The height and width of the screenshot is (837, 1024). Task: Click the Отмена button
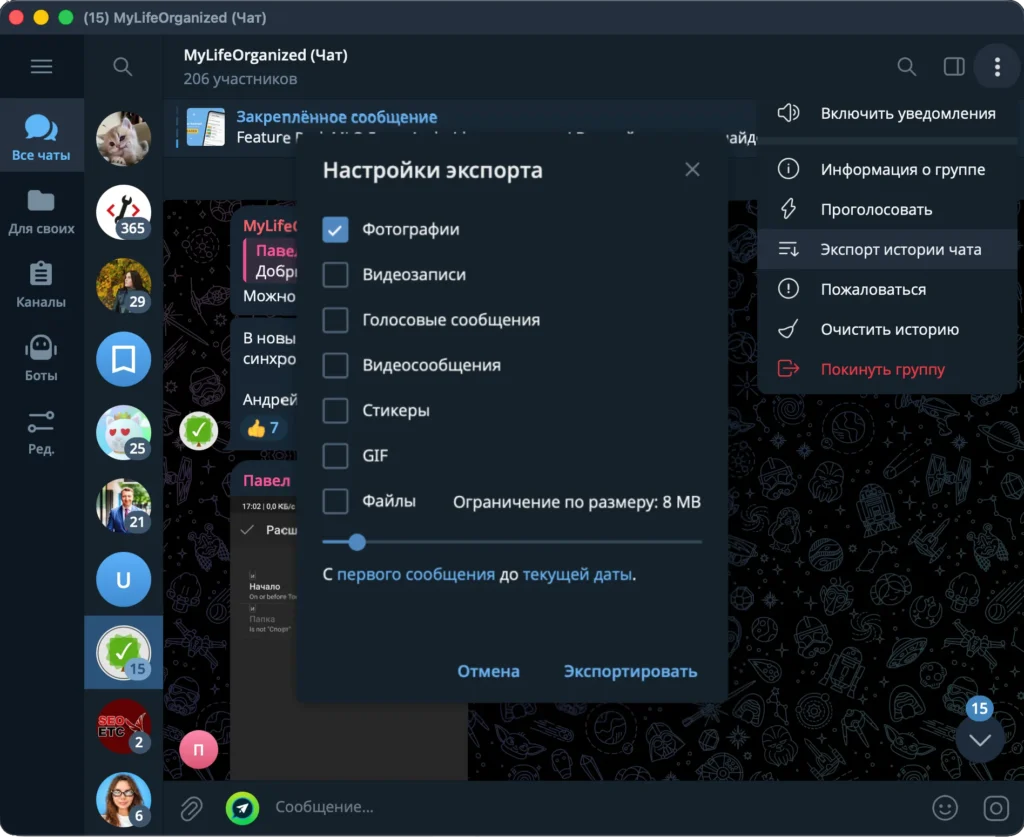(488, 671)
